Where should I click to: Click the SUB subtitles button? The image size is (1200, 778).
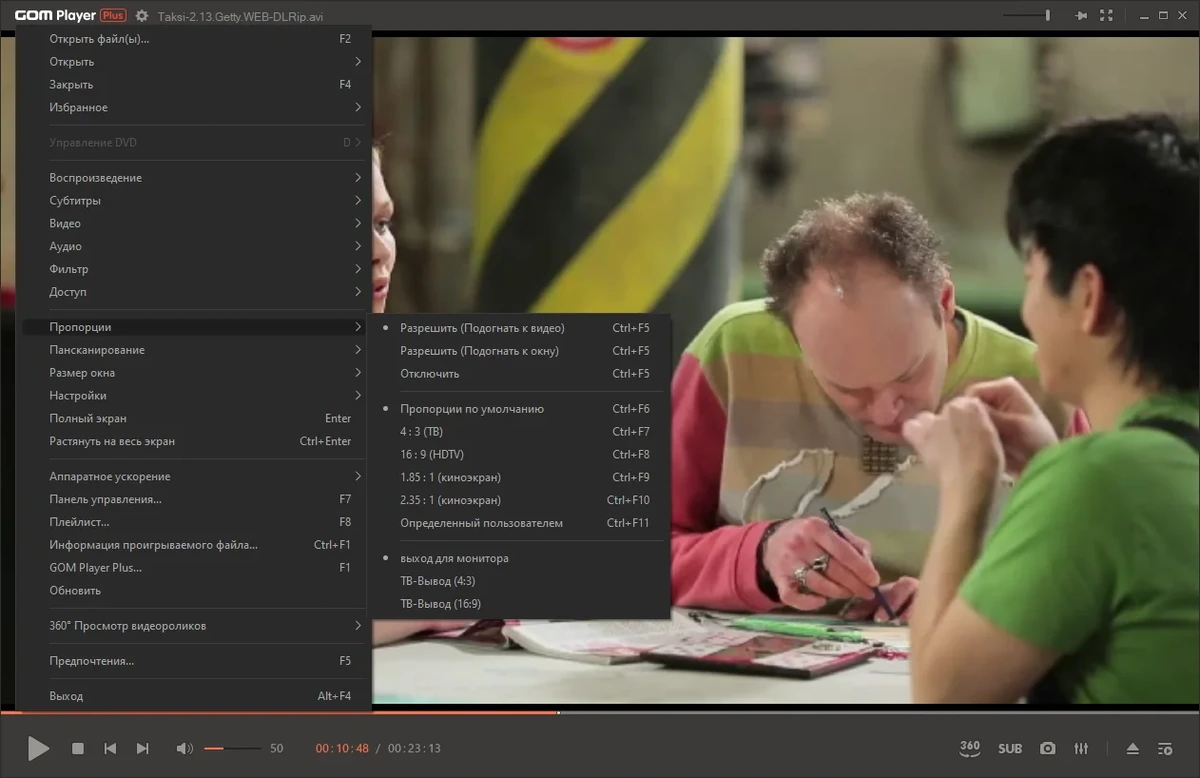1010,748
